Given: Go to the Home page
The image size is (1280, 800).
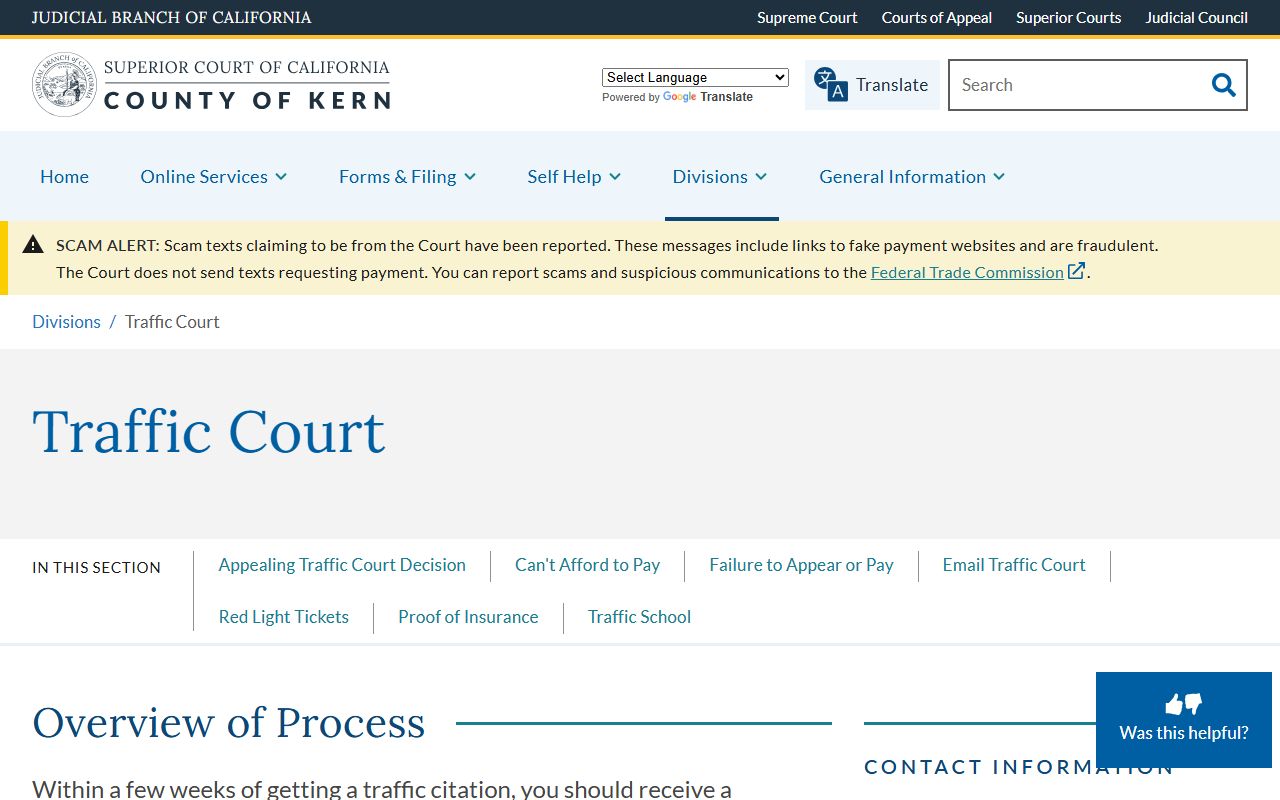Looking at the screenshot, I should pyautogui.click(x=64, y=176).
